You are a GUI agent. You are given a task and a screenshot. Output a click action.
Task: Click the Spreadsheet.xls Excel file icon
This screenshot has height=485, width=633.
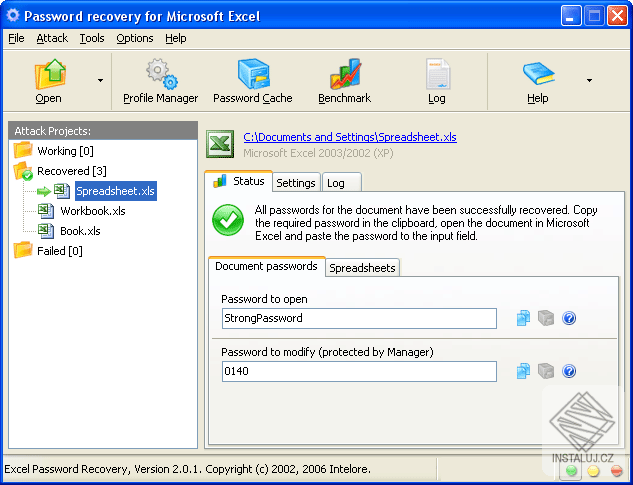(x=62, y=191)
